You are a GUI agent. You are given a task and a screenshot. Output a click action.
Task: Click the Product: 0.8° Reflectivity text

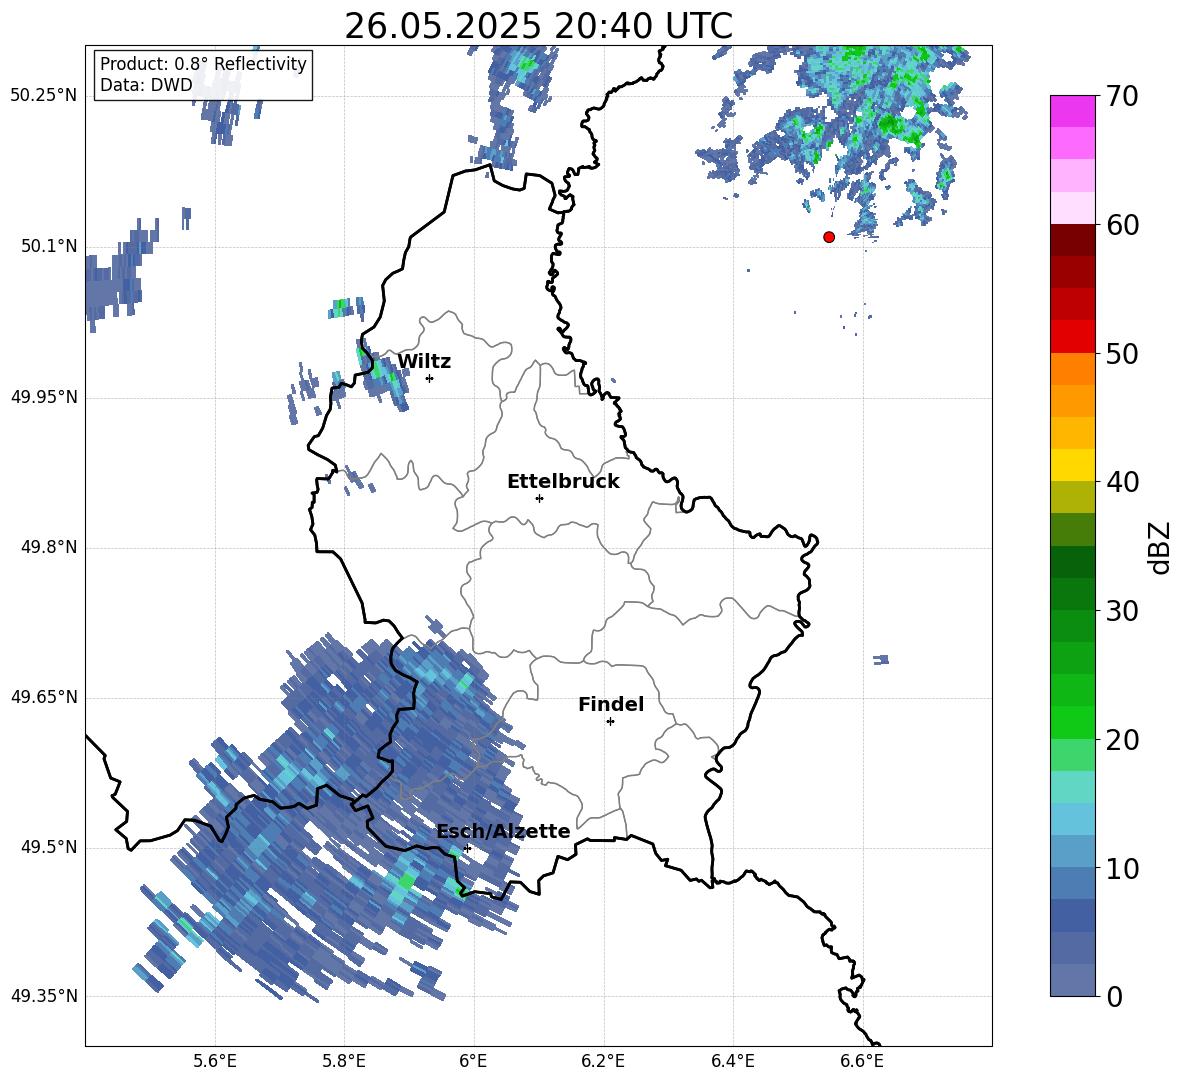coord(203,64)
